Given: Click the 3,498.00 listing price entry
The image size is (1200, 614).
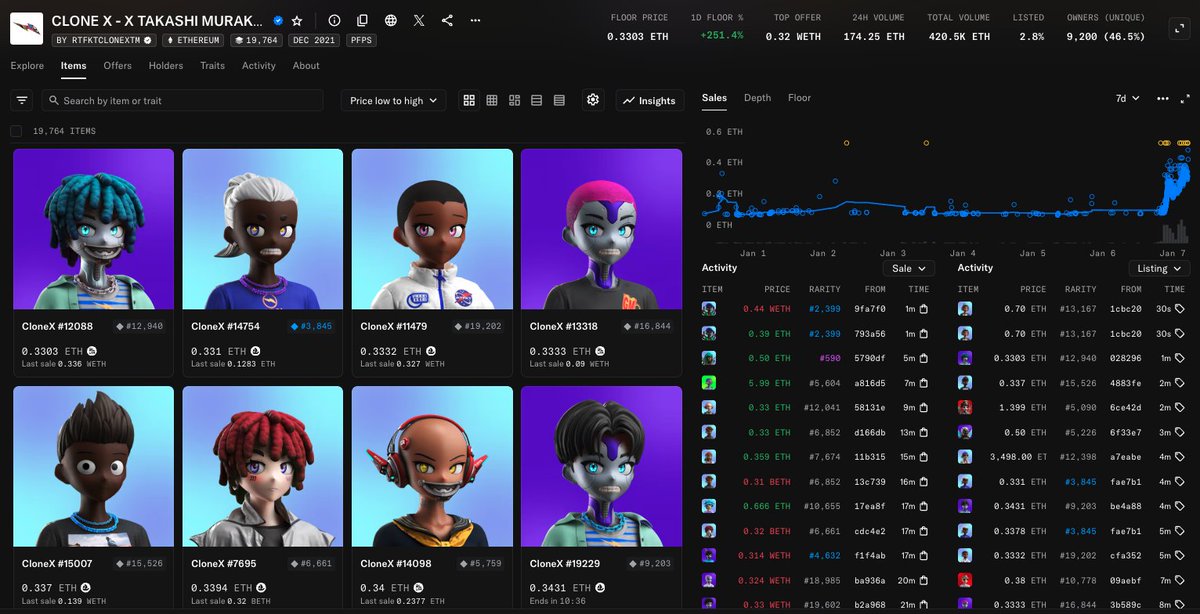Looking at the screenshot, I should (1016, 456).
